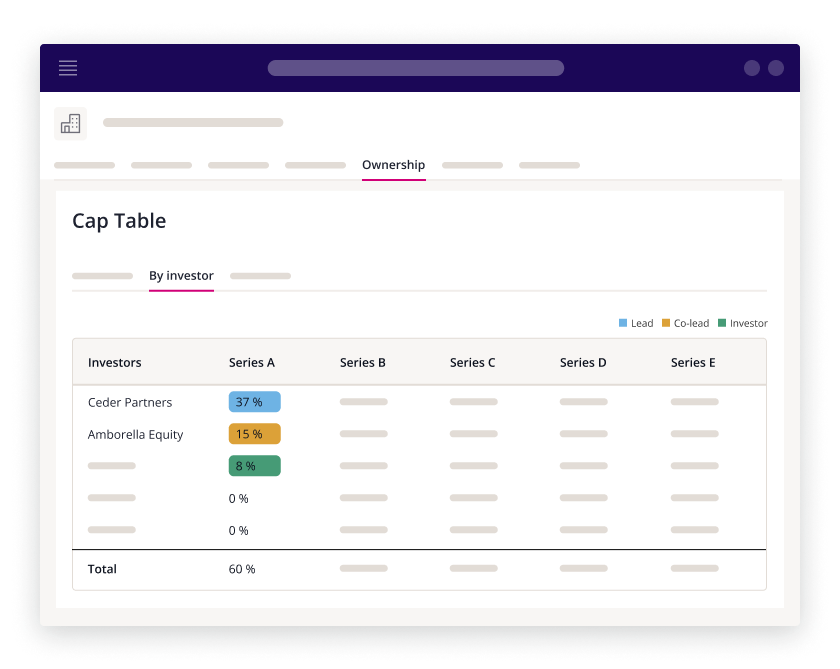Screen dimensions: 840x669
Task: Click the company building icon
Action: (x=70, y=122)
